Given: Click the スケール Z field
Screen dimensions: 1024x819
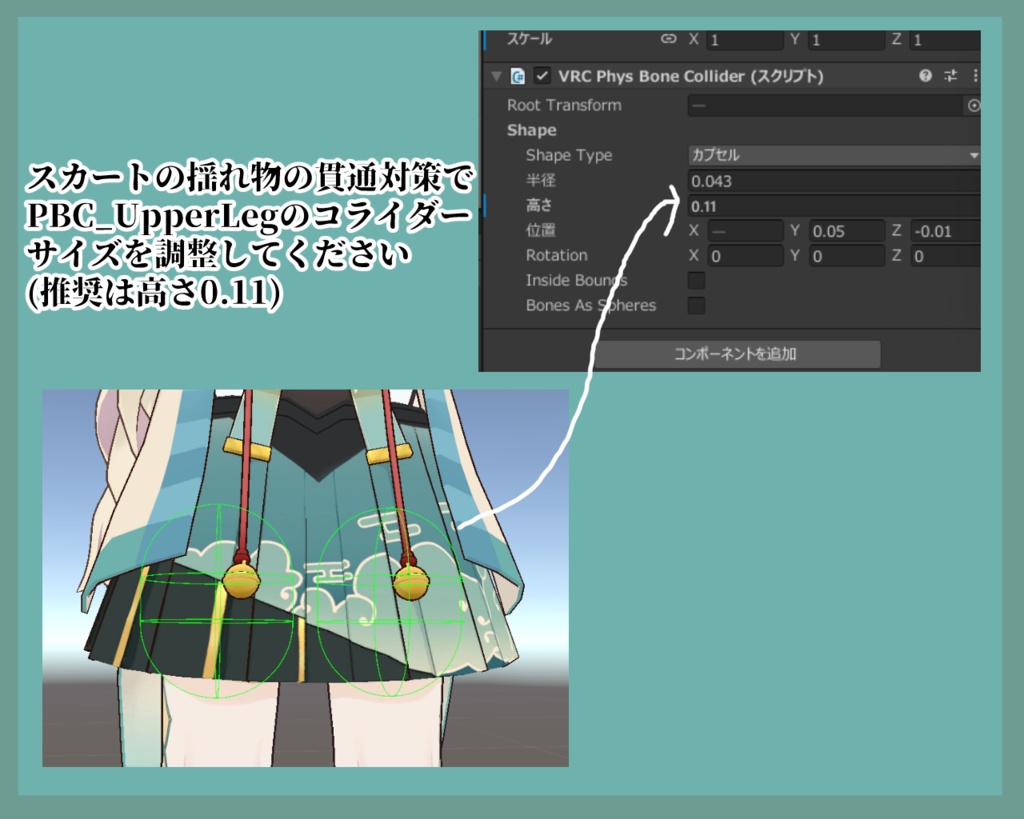Looking at the screenshot, I should pyautogui.click(x=945, y=39).
